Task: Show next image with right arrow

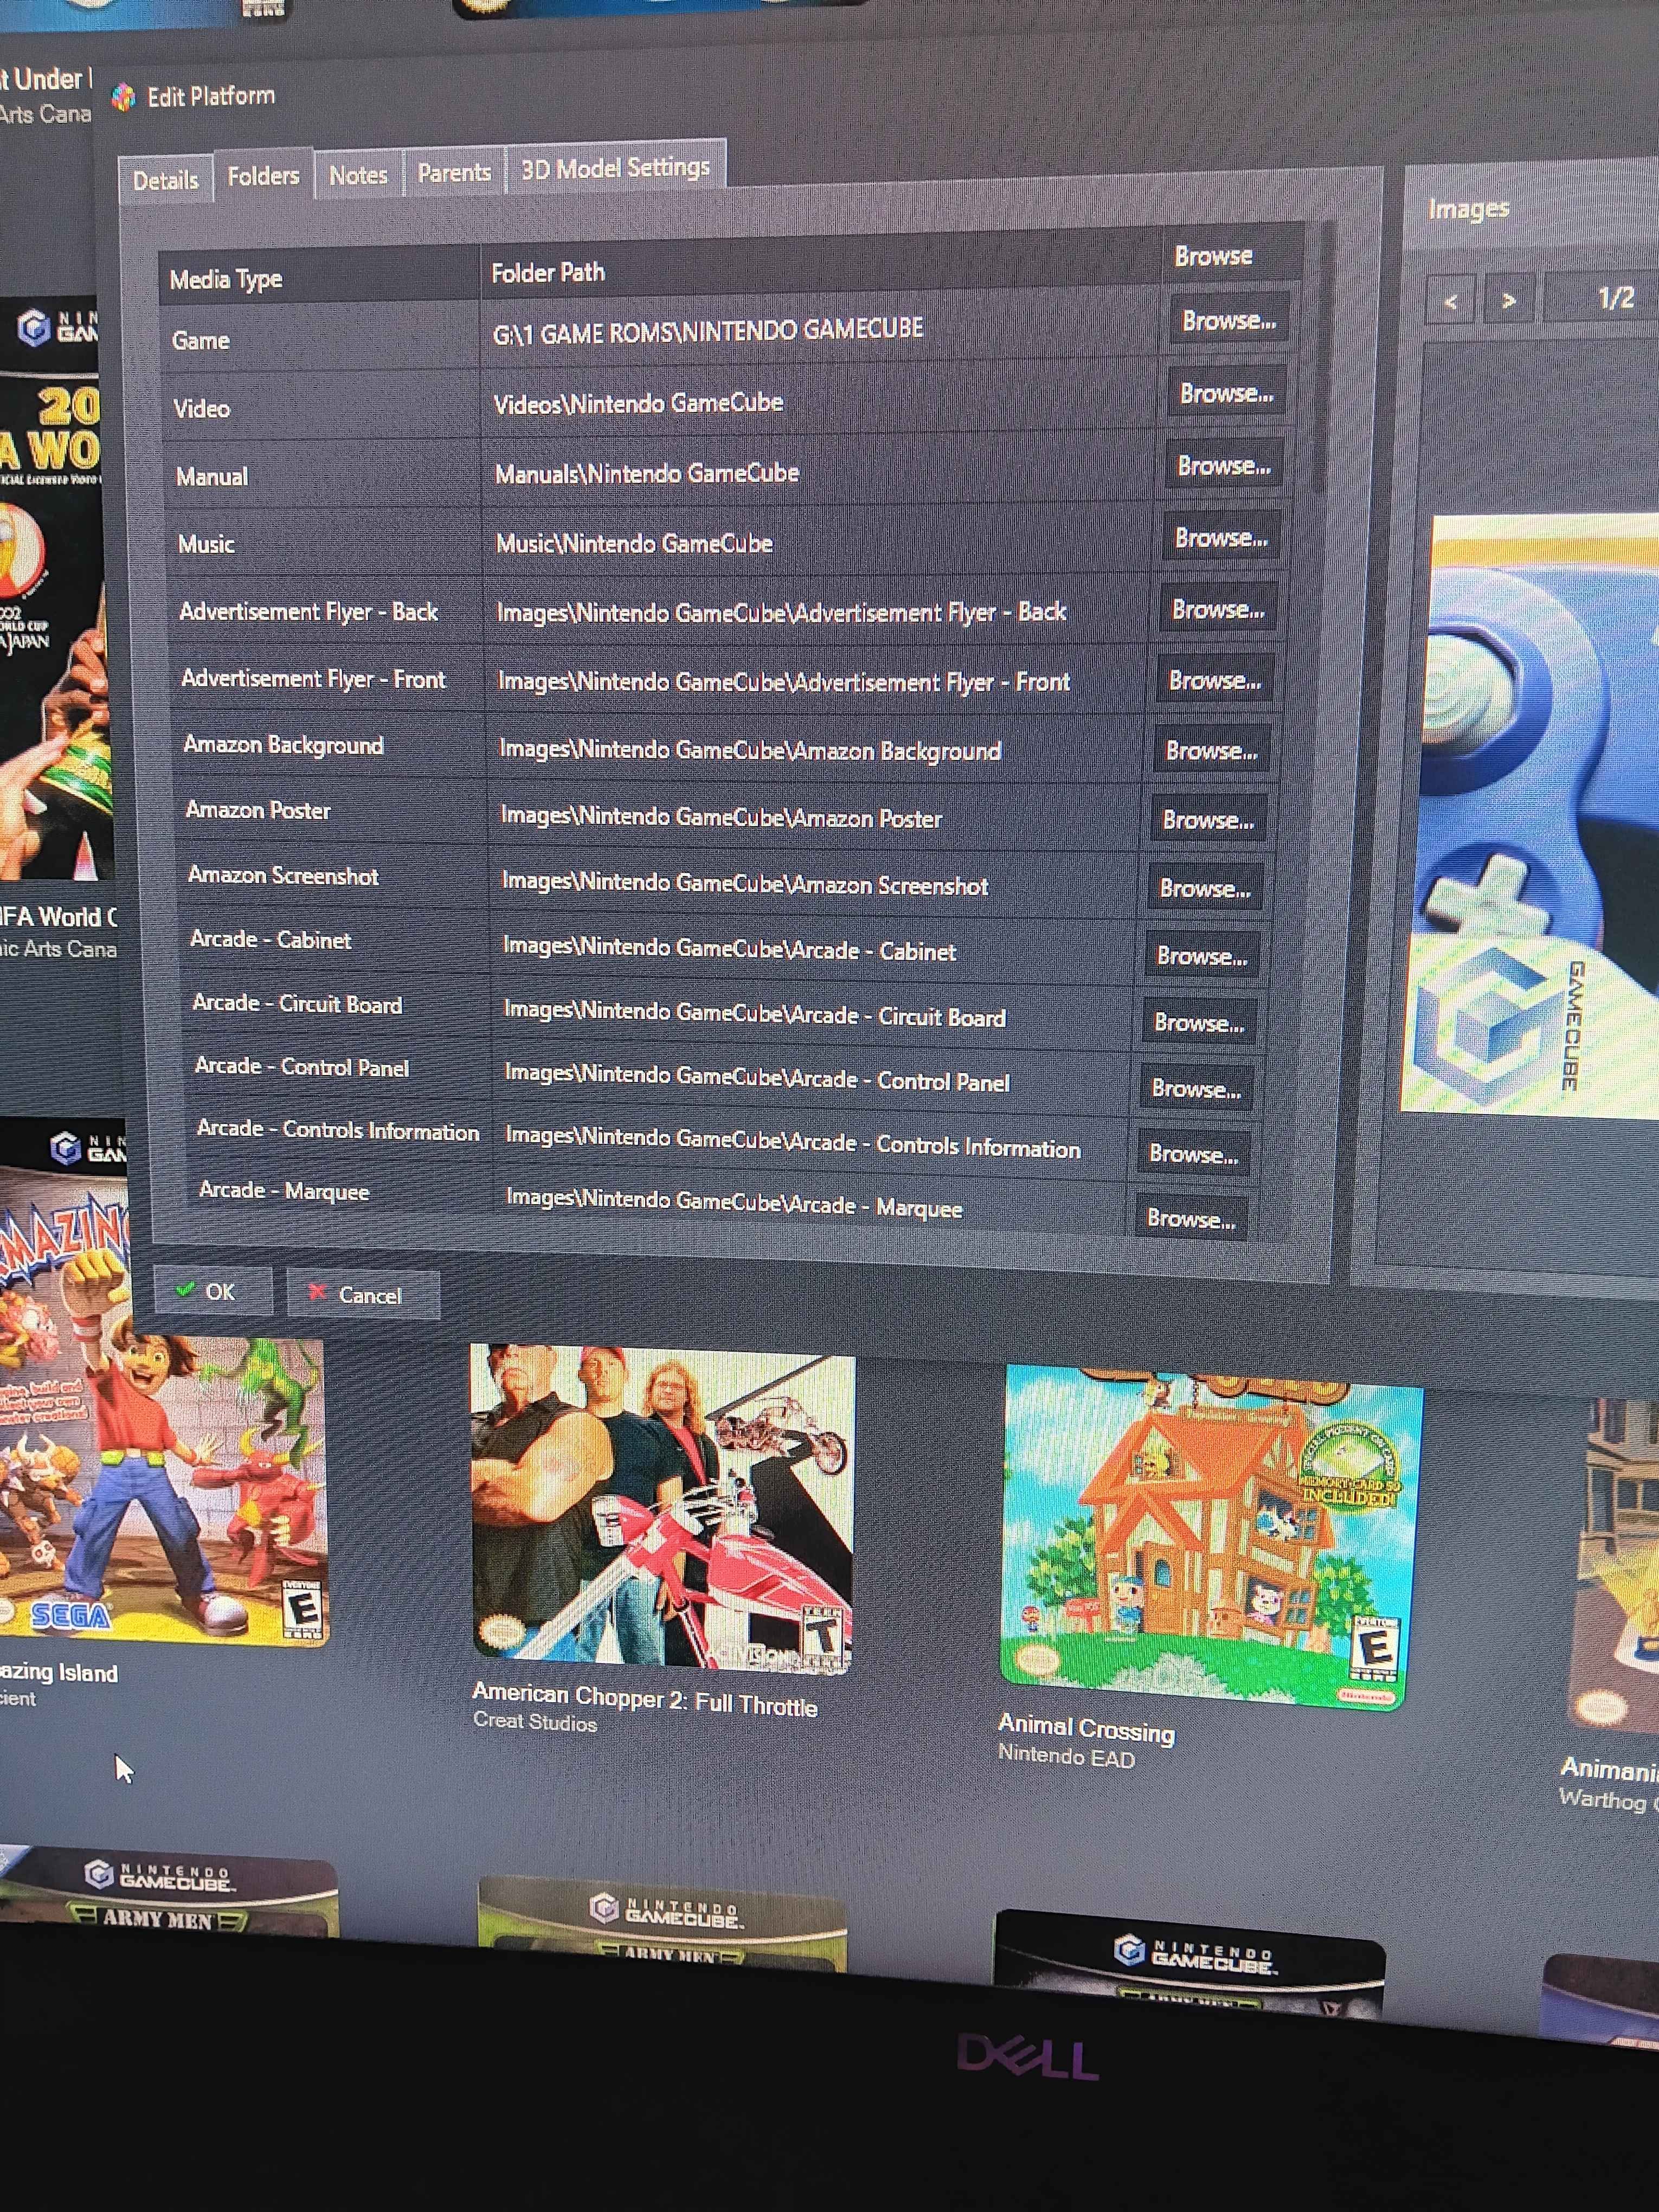Action: click(1508, 299)
